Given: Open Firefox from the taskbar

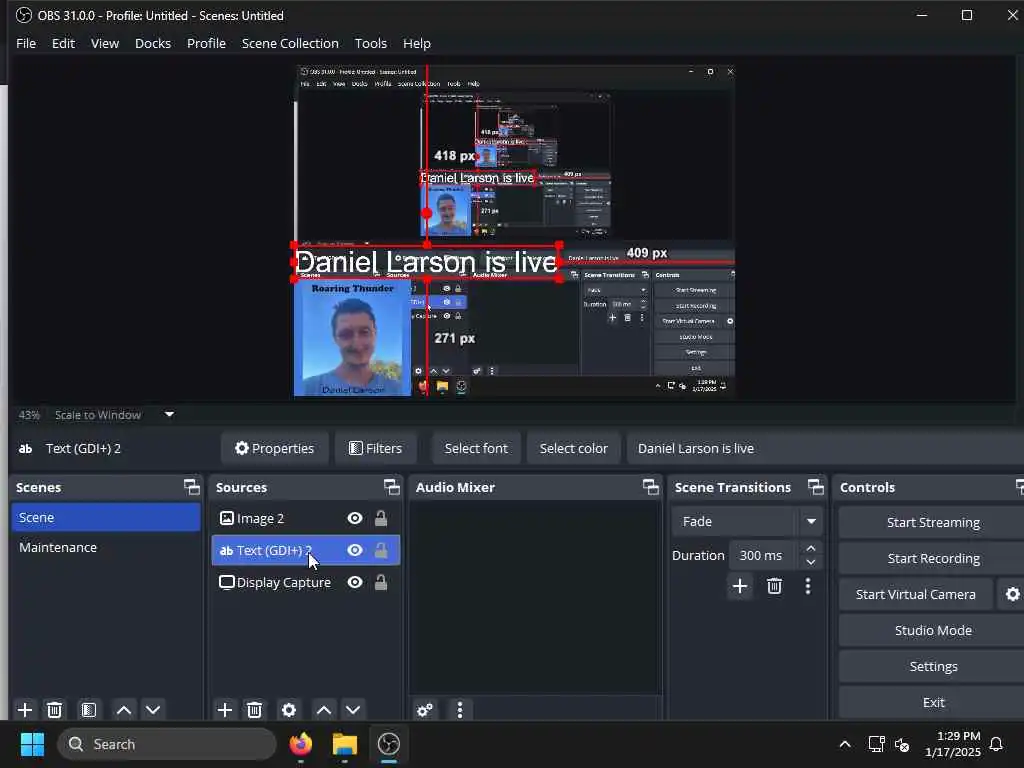Looking at the screenshot, I should (x=300, y=744).
